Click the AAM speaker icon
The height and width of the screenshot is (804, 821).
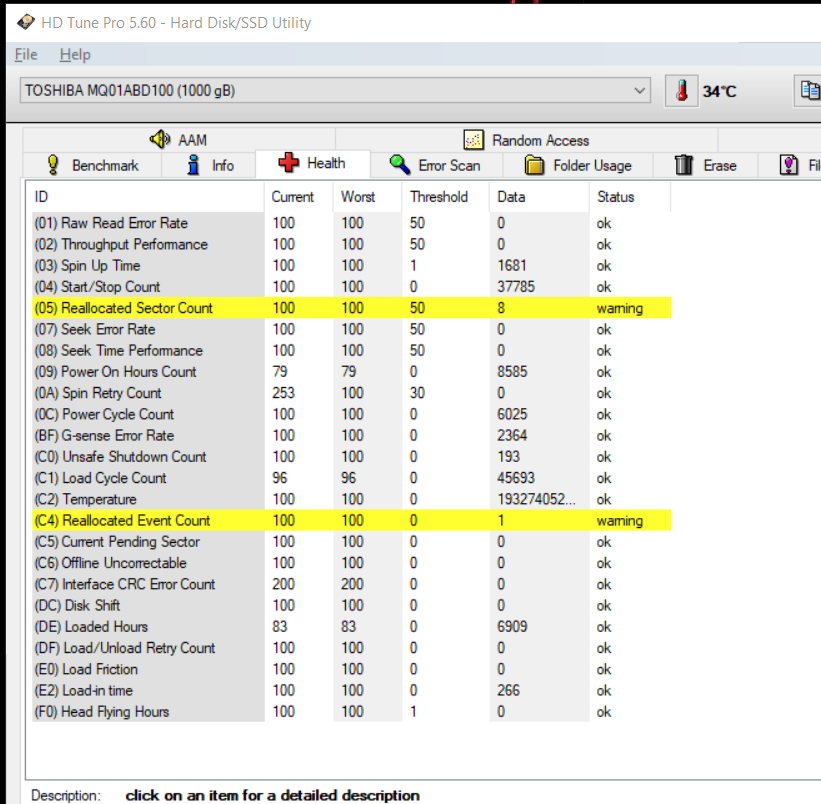(x=160, y=139)
